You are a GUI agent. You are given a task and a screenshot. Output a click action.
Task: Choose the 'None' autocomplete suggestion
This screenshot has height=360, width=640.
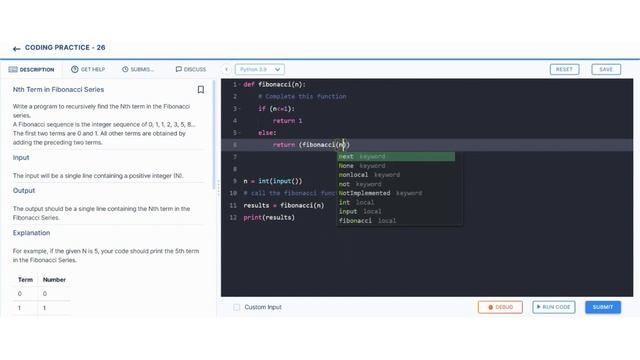click(x=396, y=166)
